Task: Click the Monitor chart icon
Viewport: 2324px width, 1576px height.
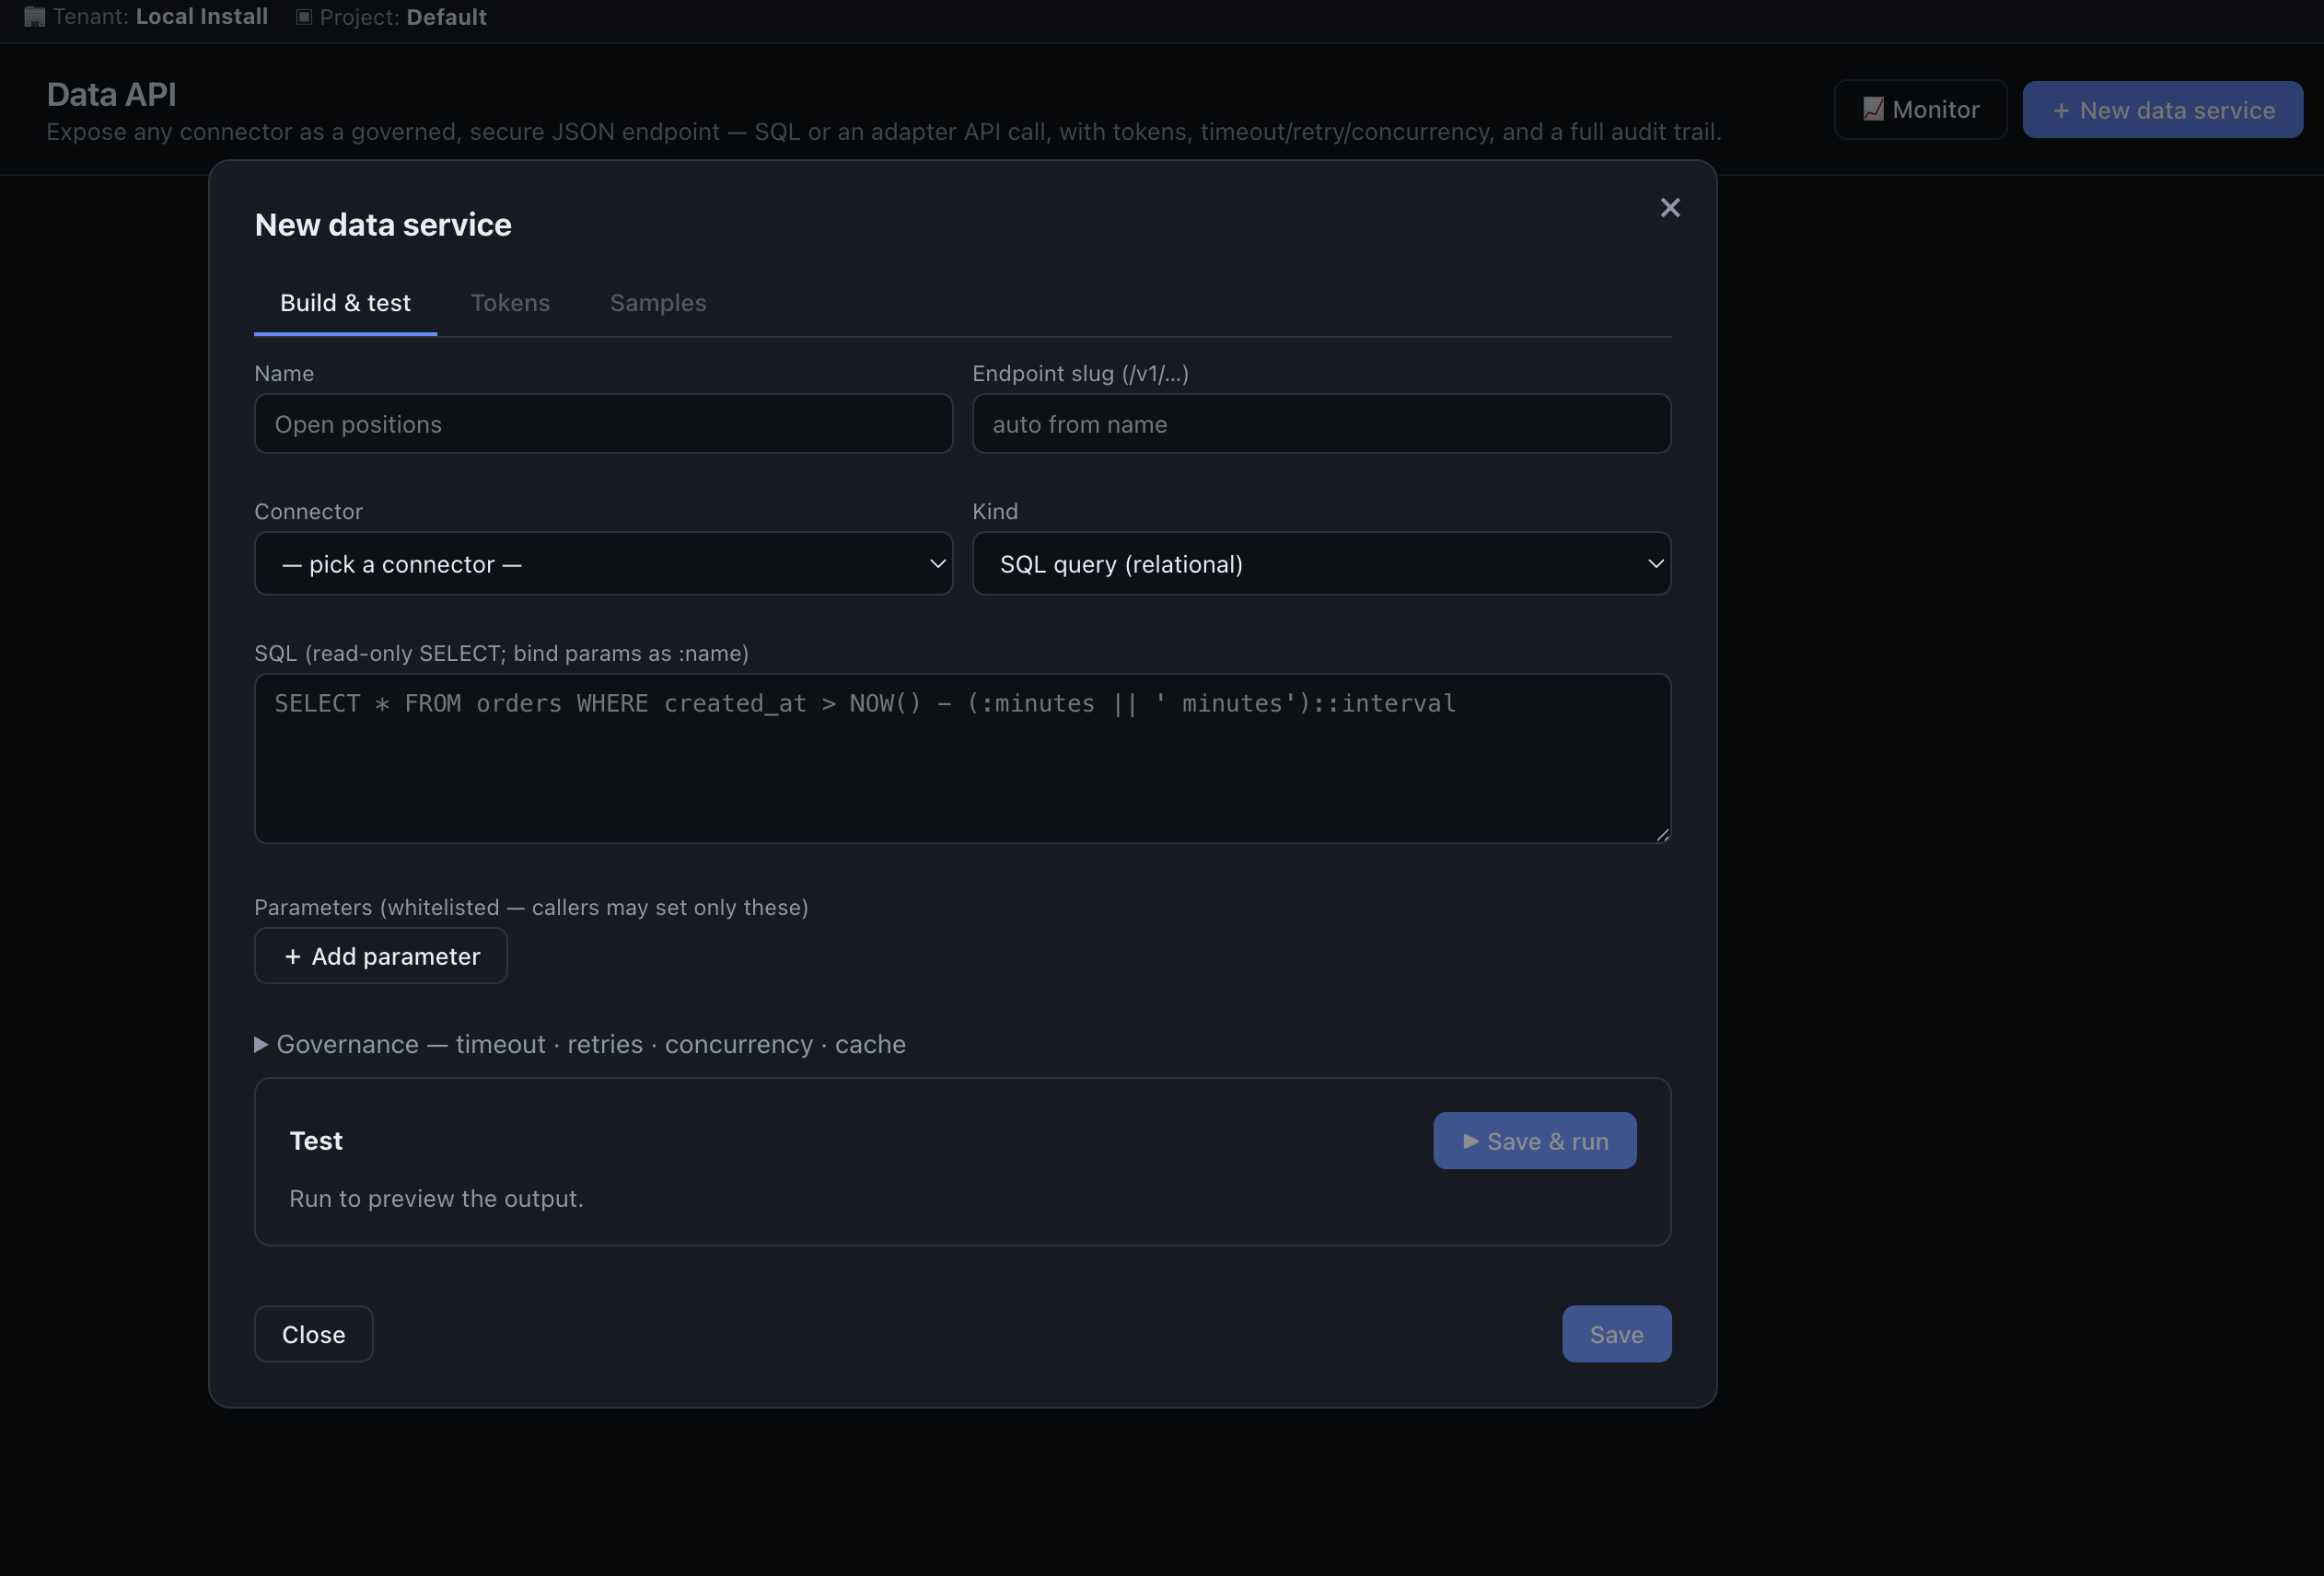Action: (x=1873, y=109)
